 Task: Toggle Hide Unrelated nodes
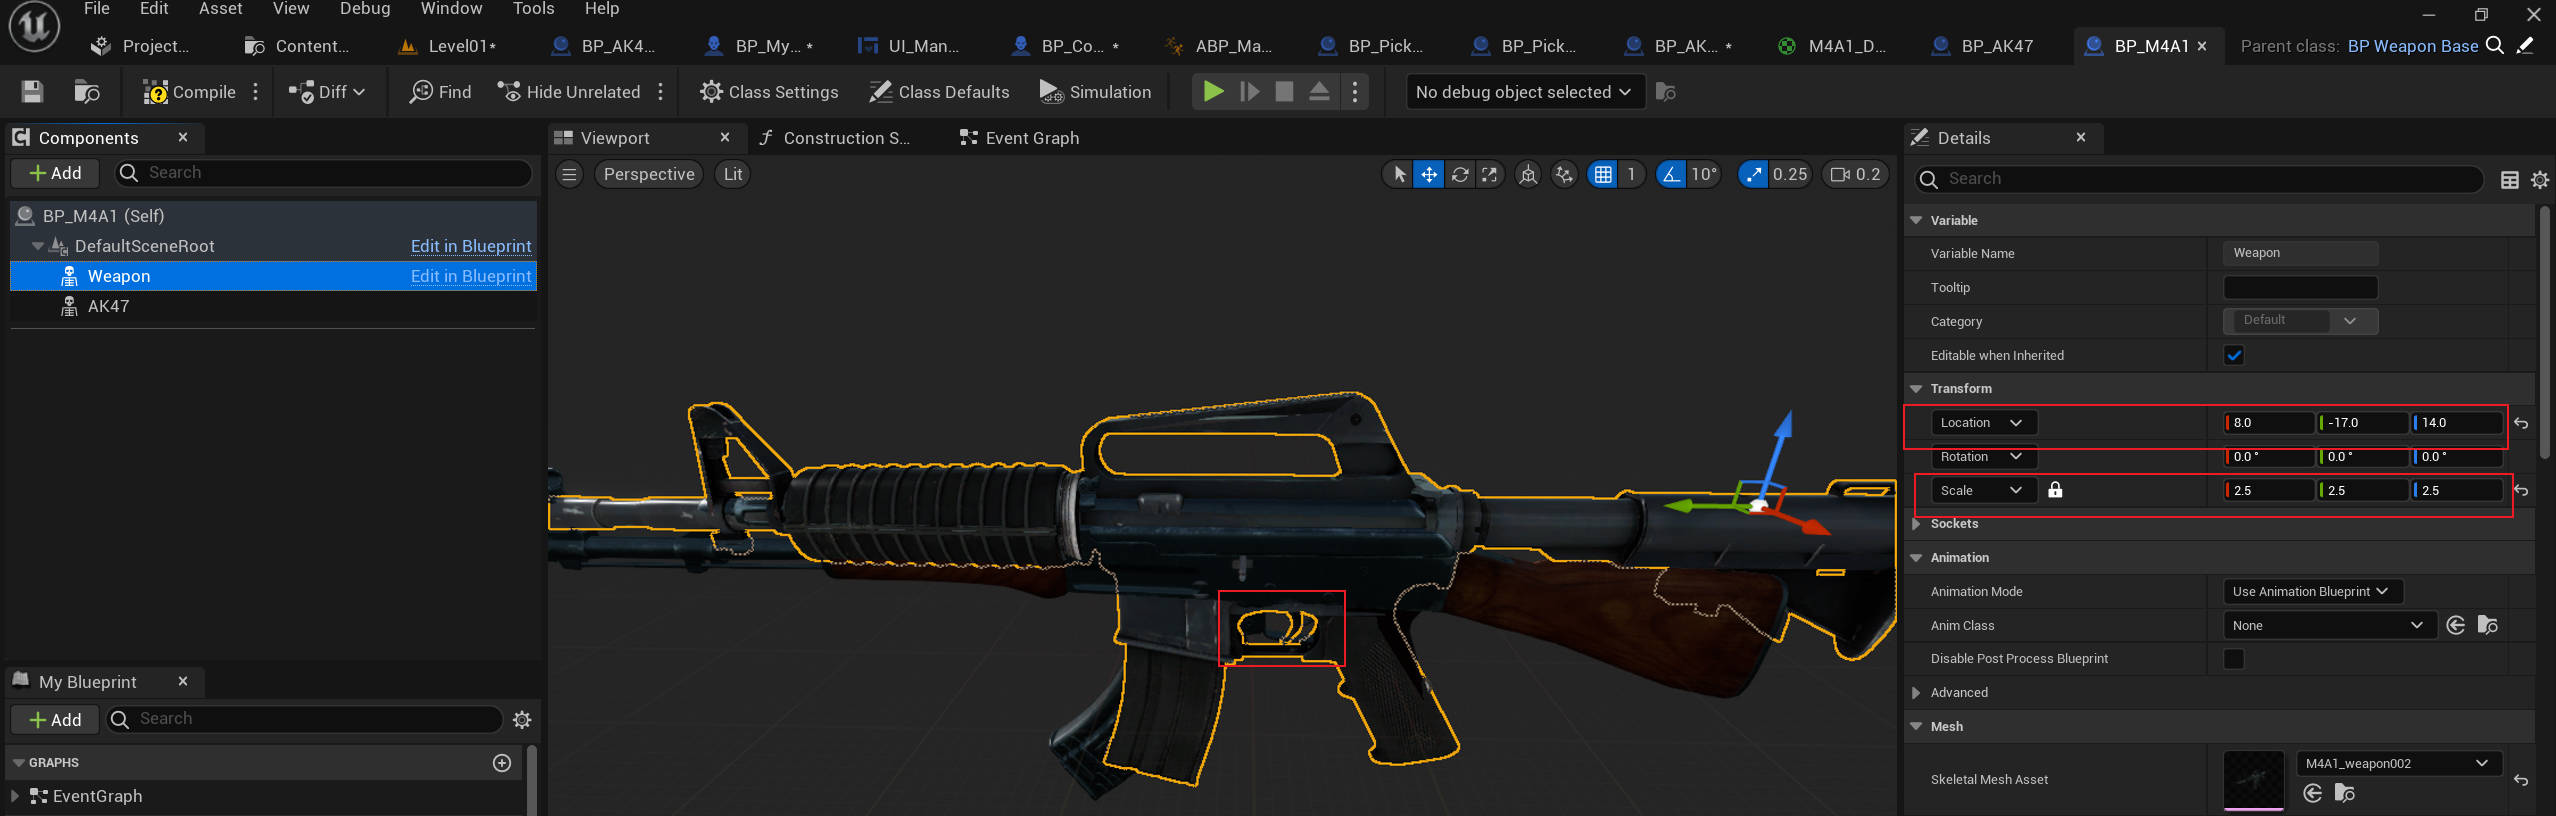569,92
